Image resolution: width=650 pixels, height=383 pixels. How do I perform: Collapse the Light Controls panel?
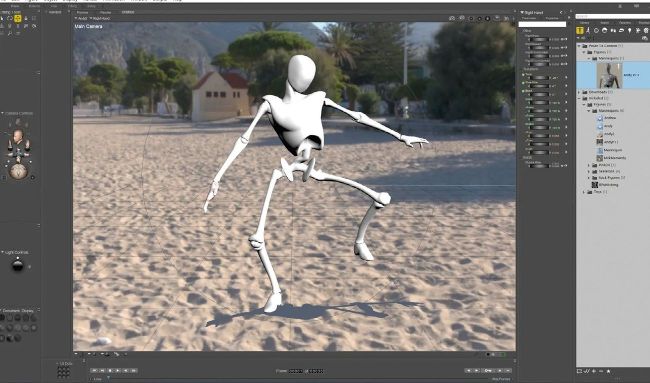(2, 252)
